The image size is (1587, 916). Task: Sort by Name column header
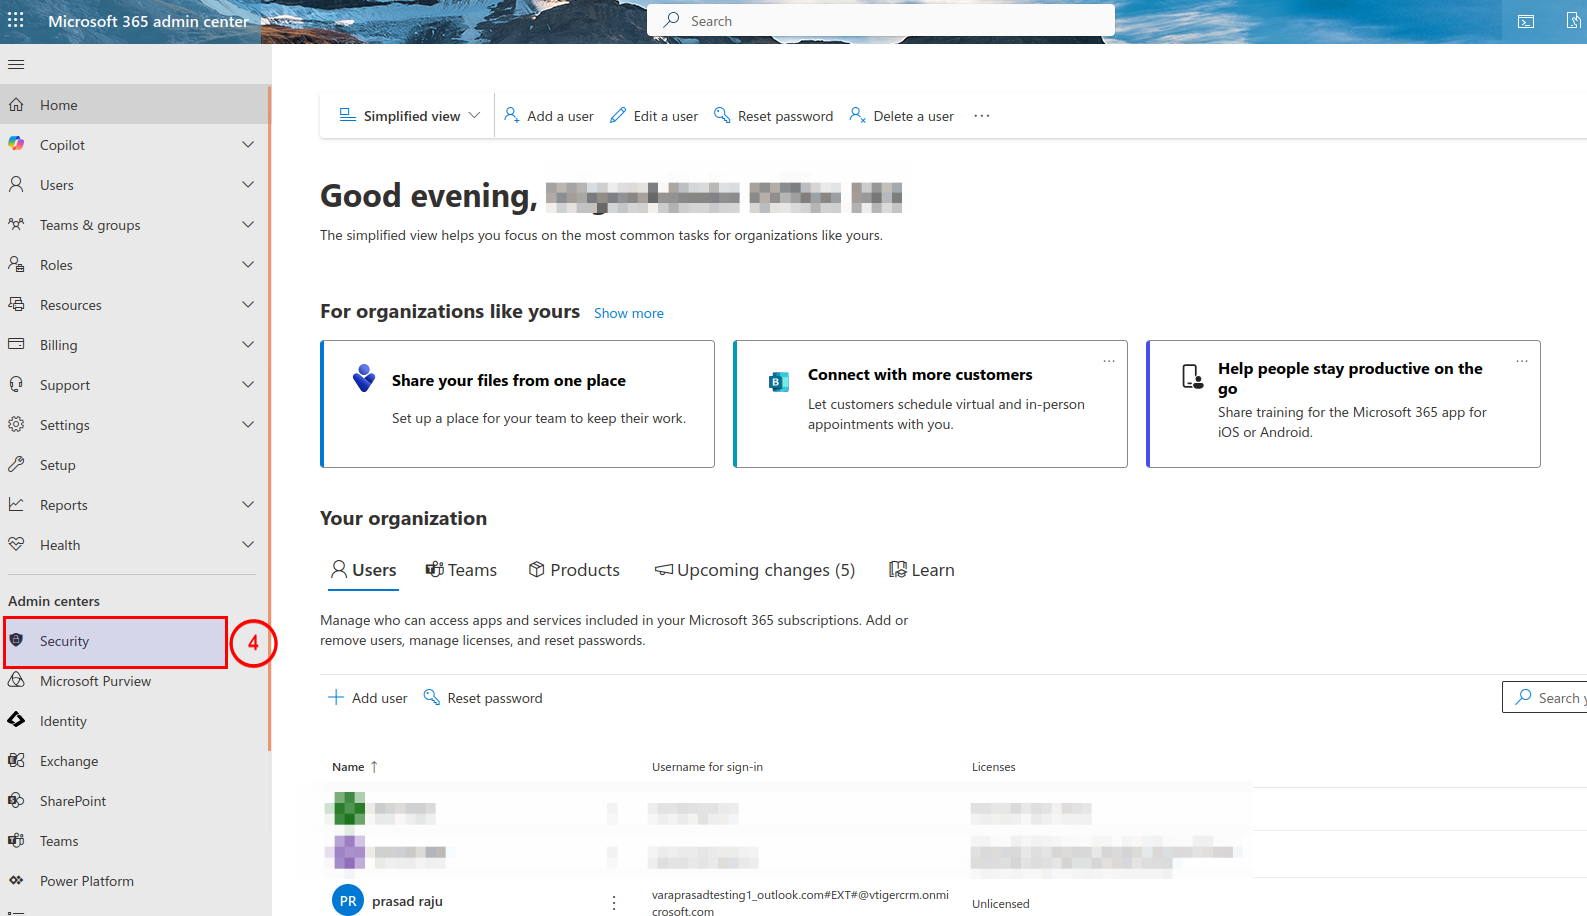[x=355, y=767]
